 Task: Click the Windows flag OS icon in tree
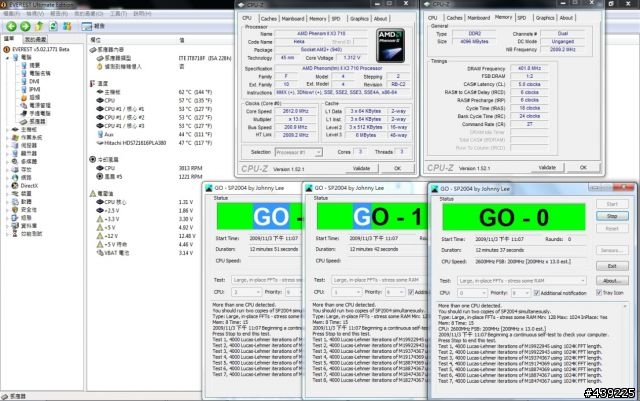pos(15,138)
